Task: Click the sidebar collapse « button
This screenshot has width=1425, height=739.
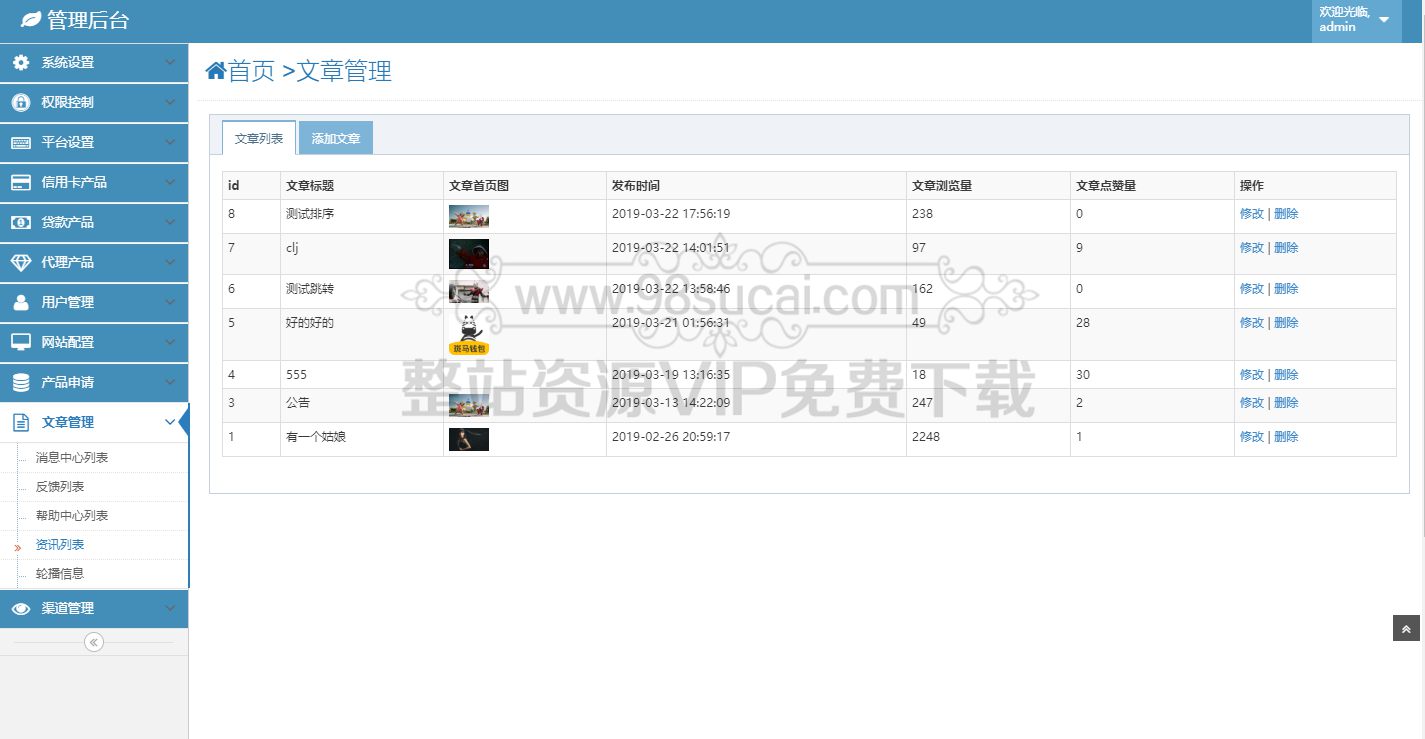Action: [x=93, y=642]
